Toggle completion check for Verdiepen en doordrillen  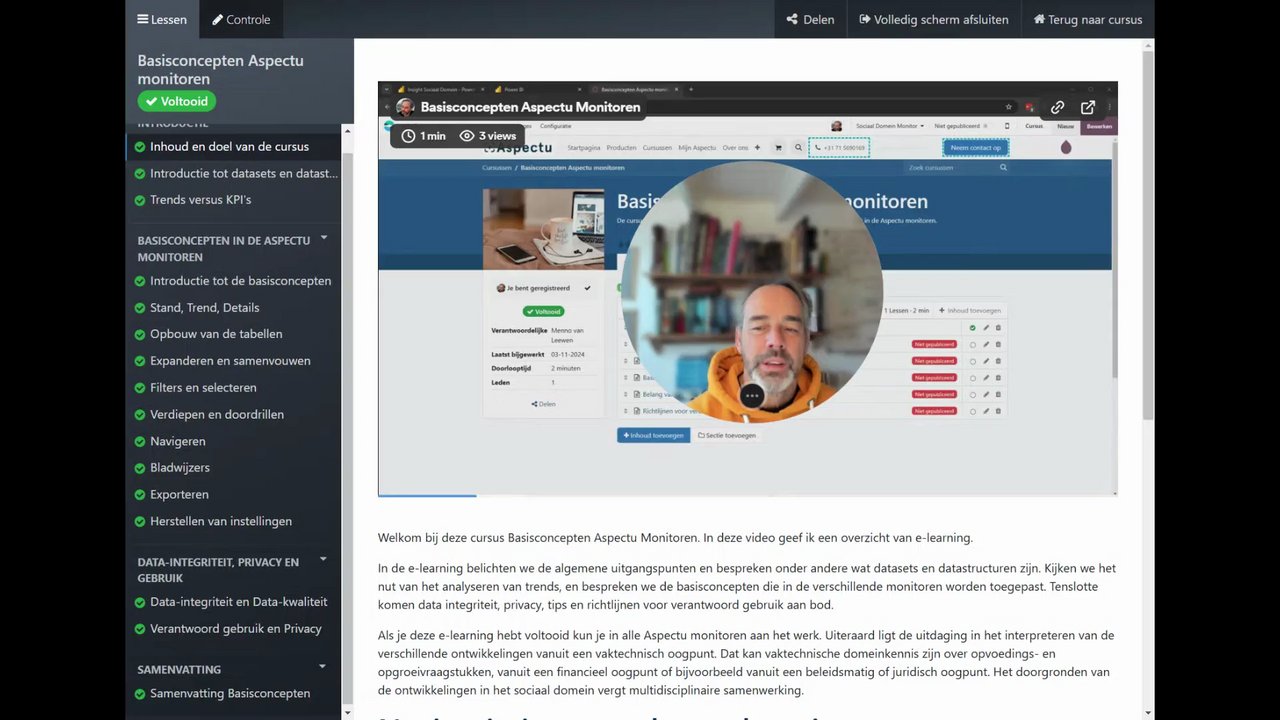pyautogui.click(x=140, y=414)
